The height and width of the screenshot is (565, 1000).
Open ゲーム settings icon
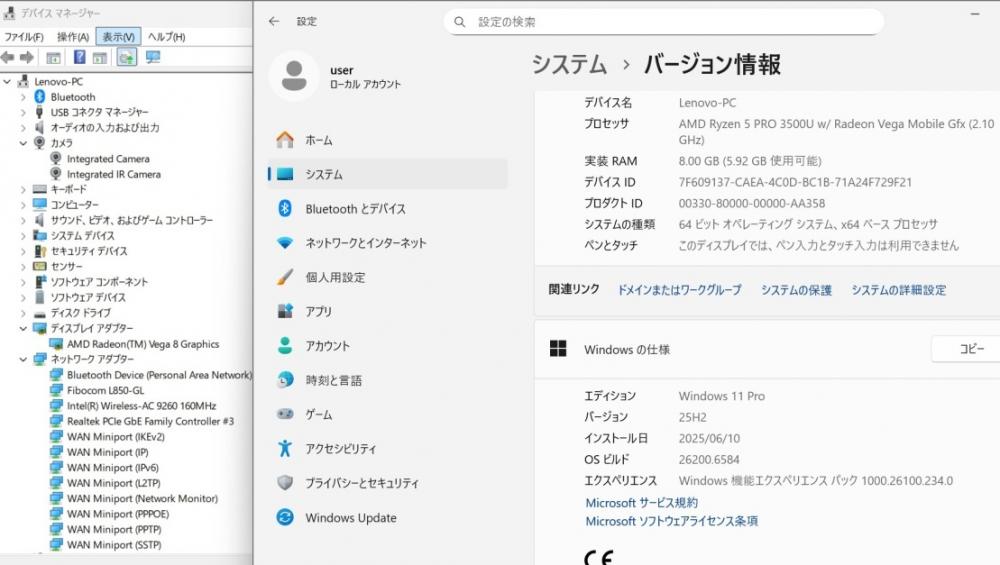tap(285, 414)
